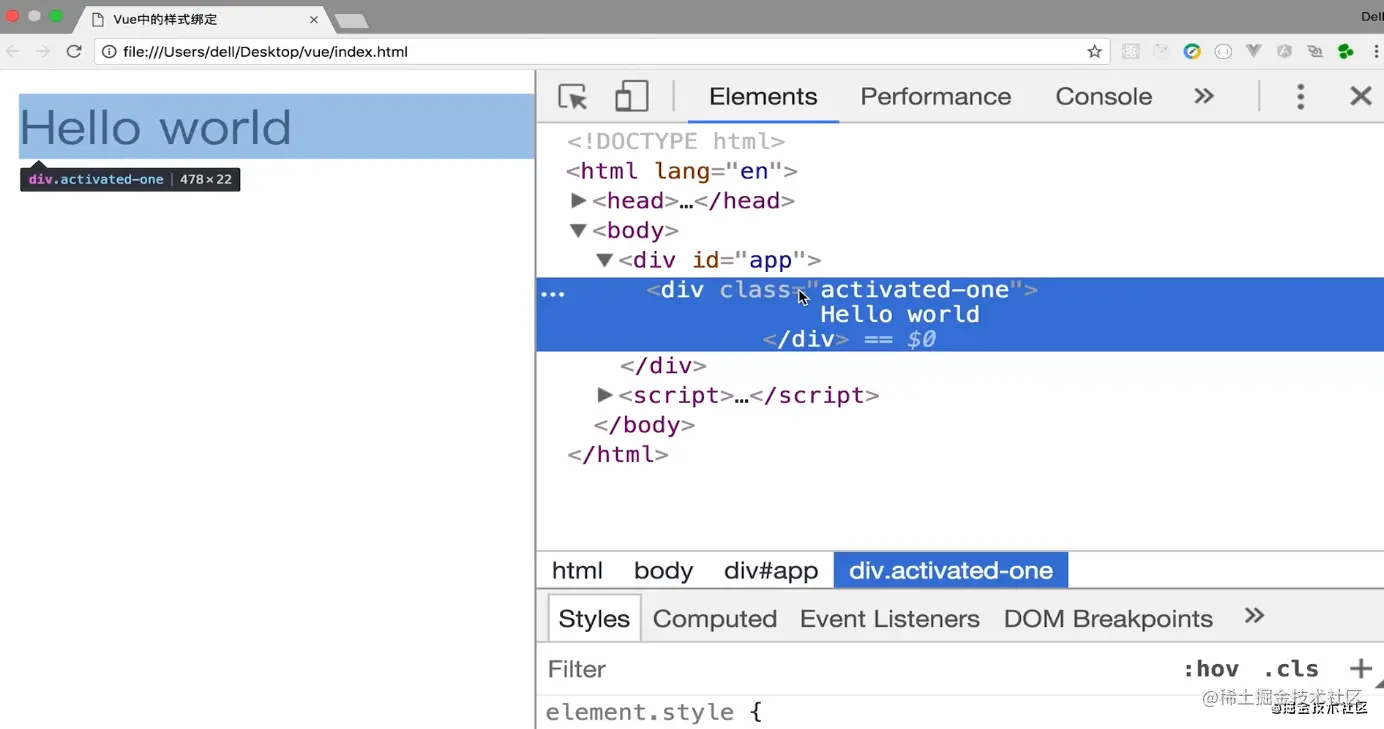1384x729 pixels.
Task: Toggle element state with :hov
Action: tap(1210, 669)
